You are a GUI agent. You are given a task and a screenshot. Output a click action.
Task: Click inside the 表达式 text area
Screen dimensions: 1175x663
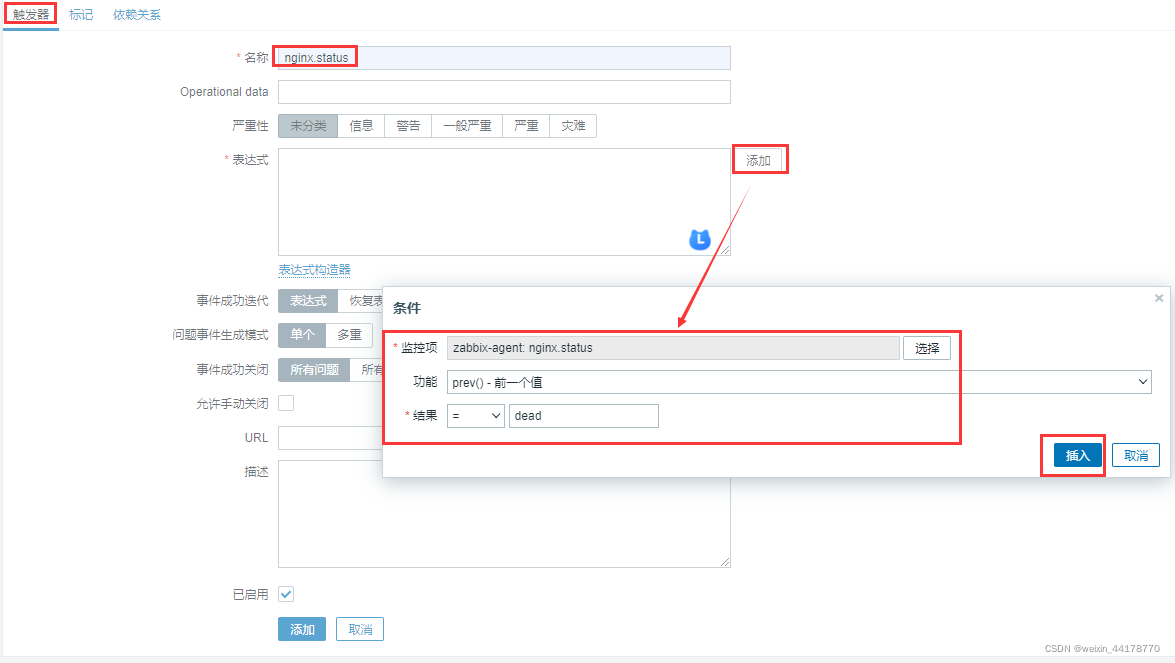tap(504, 202)
